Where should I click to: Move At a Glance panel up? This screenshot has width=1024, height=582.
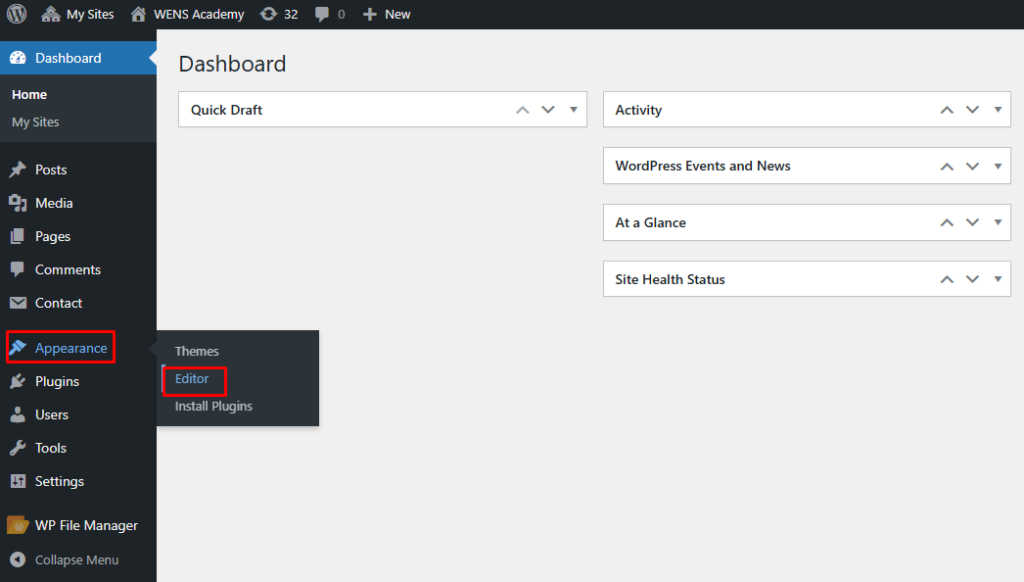point(946,223)
